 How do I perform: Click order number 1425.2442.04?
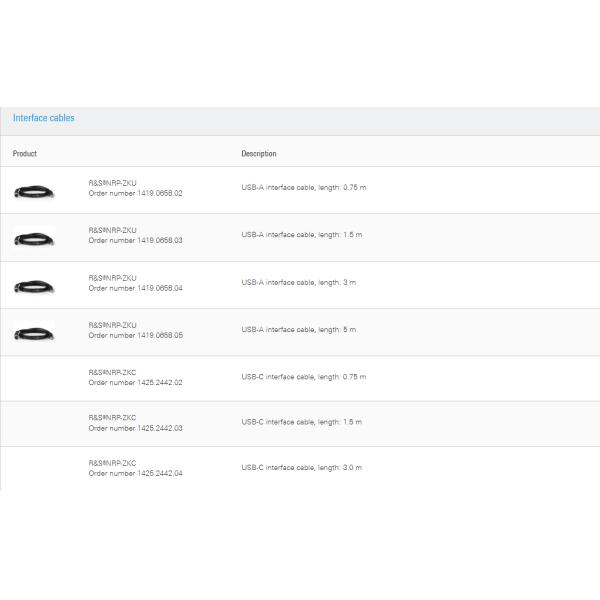[135, 473]
